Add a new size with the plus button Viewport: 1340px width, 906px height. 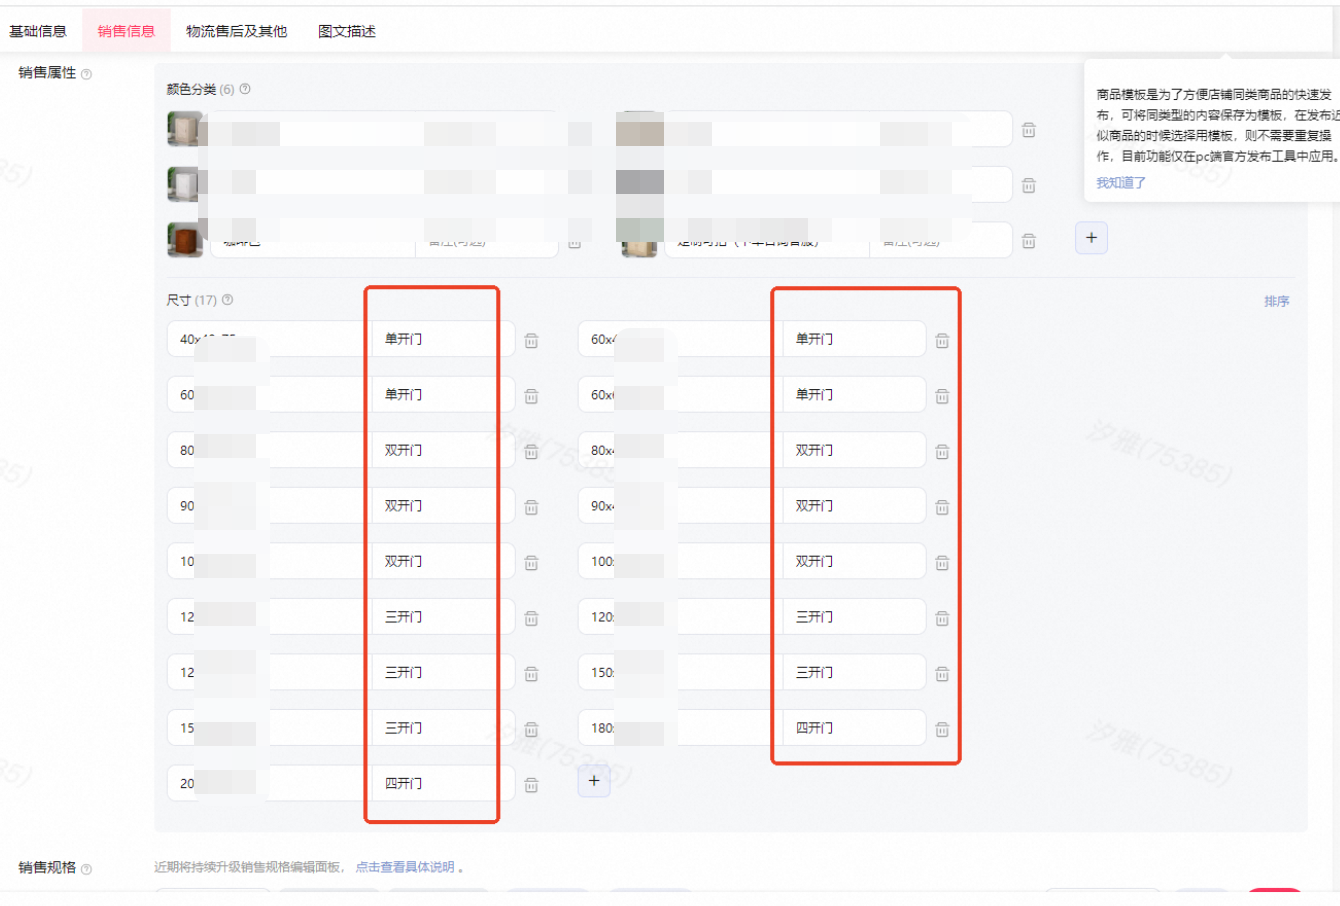point(594,781)
